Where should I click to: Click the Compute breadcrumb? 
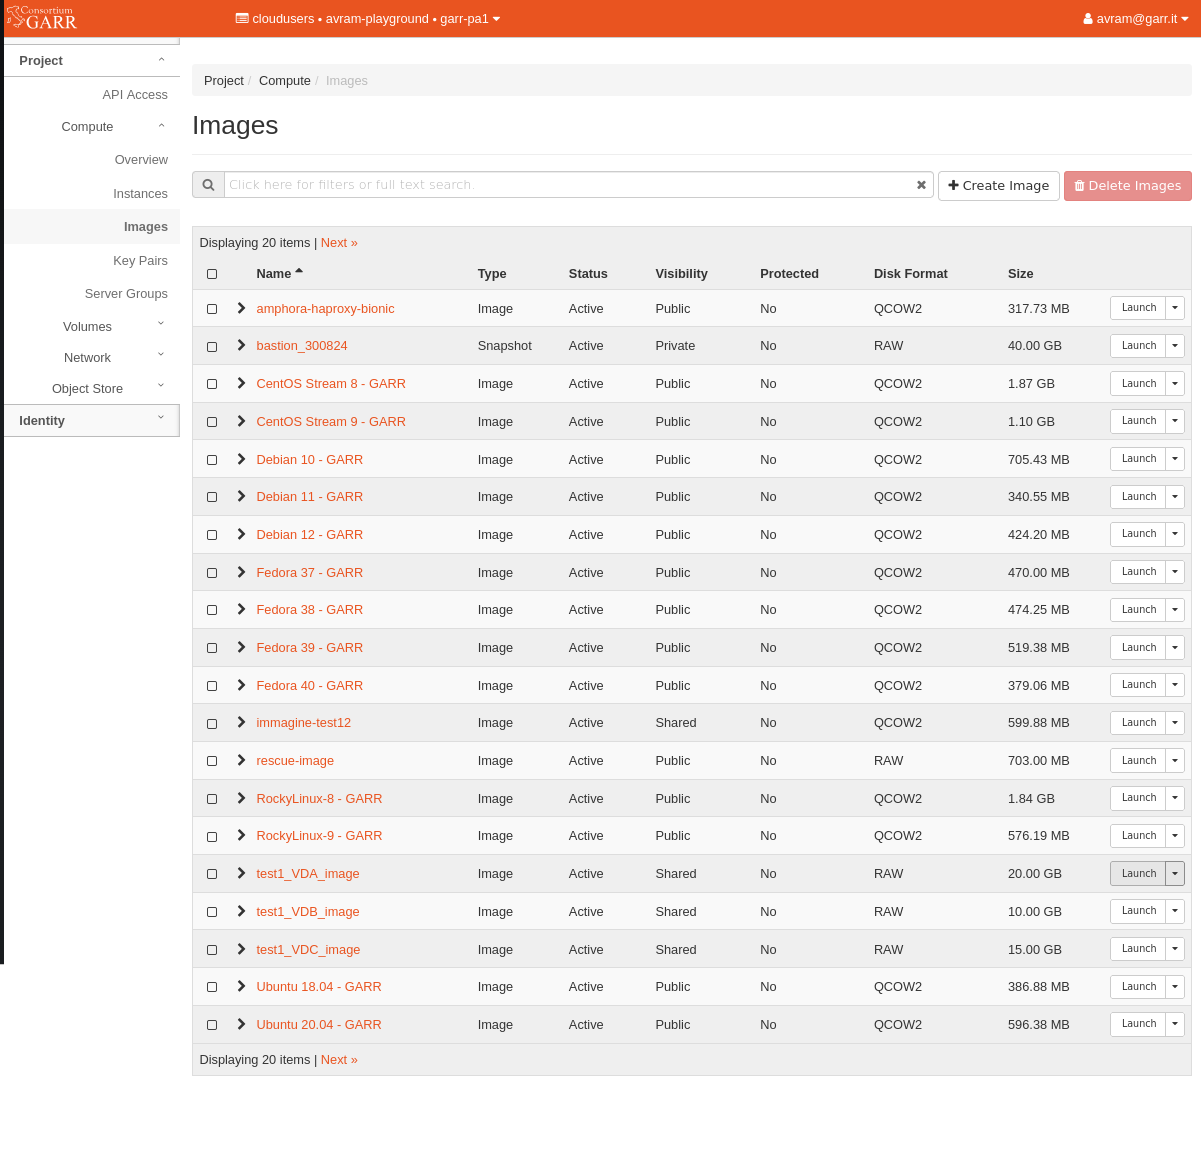285,81
